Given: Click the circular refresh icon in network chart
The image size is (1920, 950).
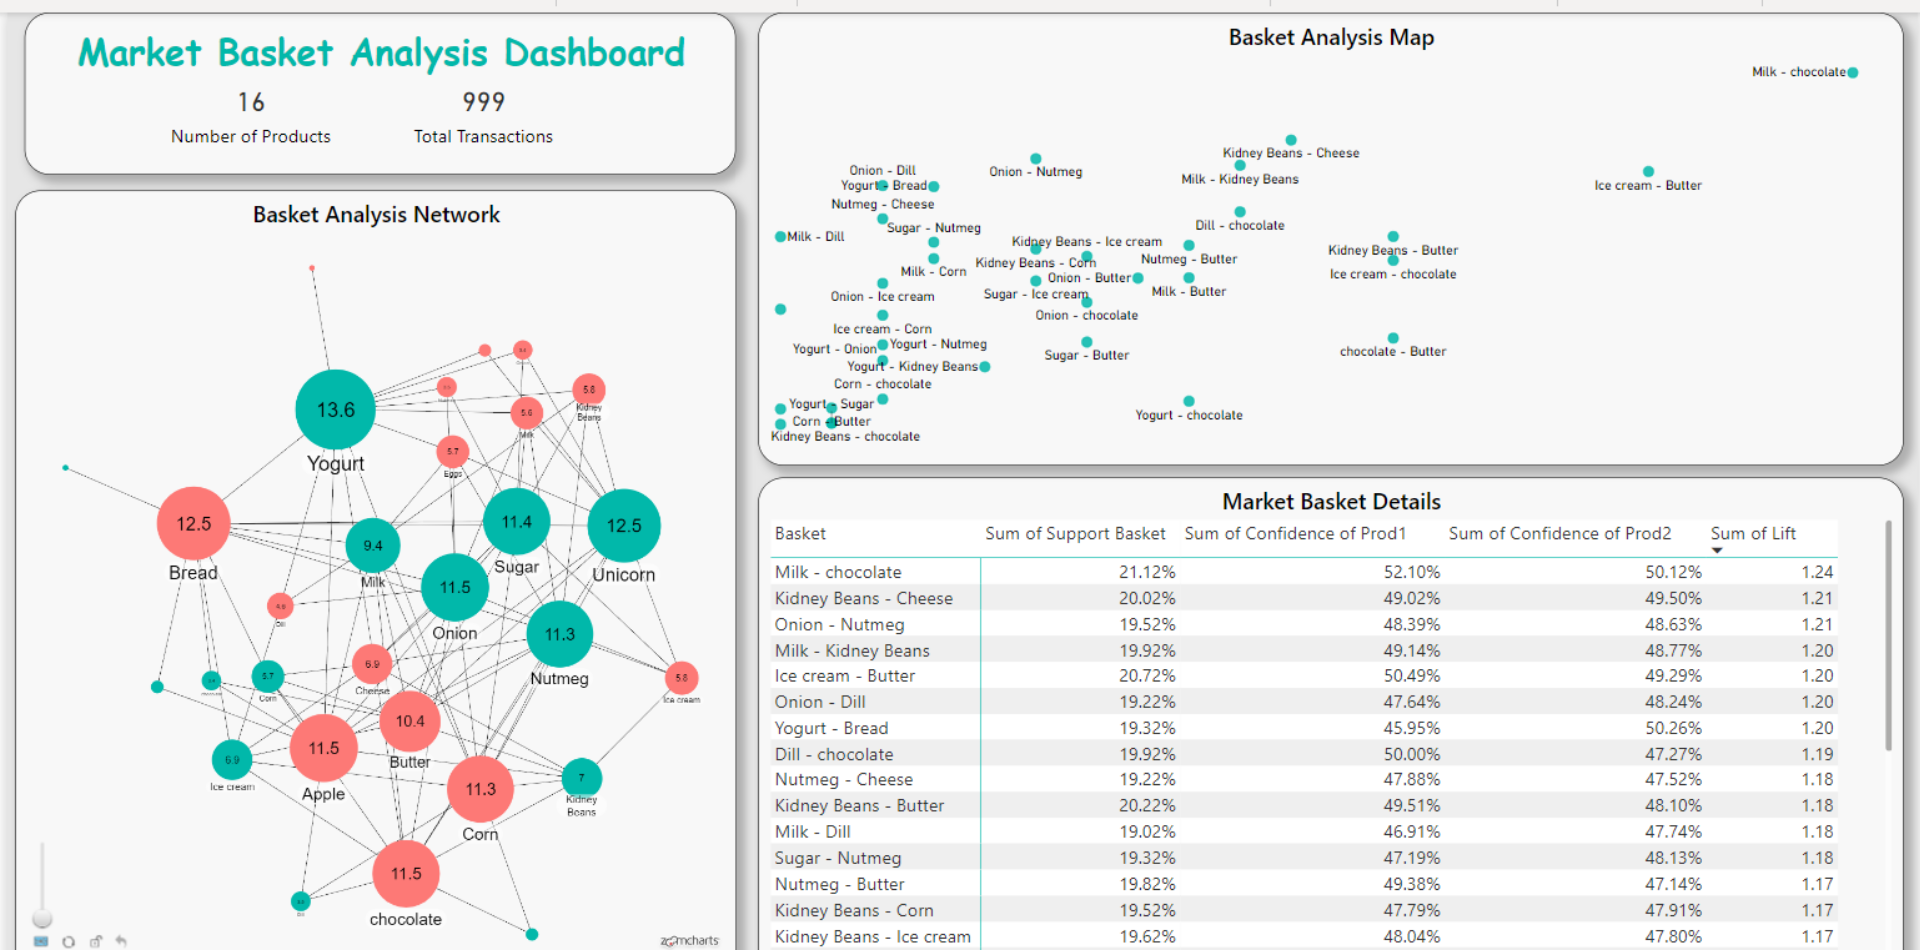Looking at the screenshot, I should [68, 941].
